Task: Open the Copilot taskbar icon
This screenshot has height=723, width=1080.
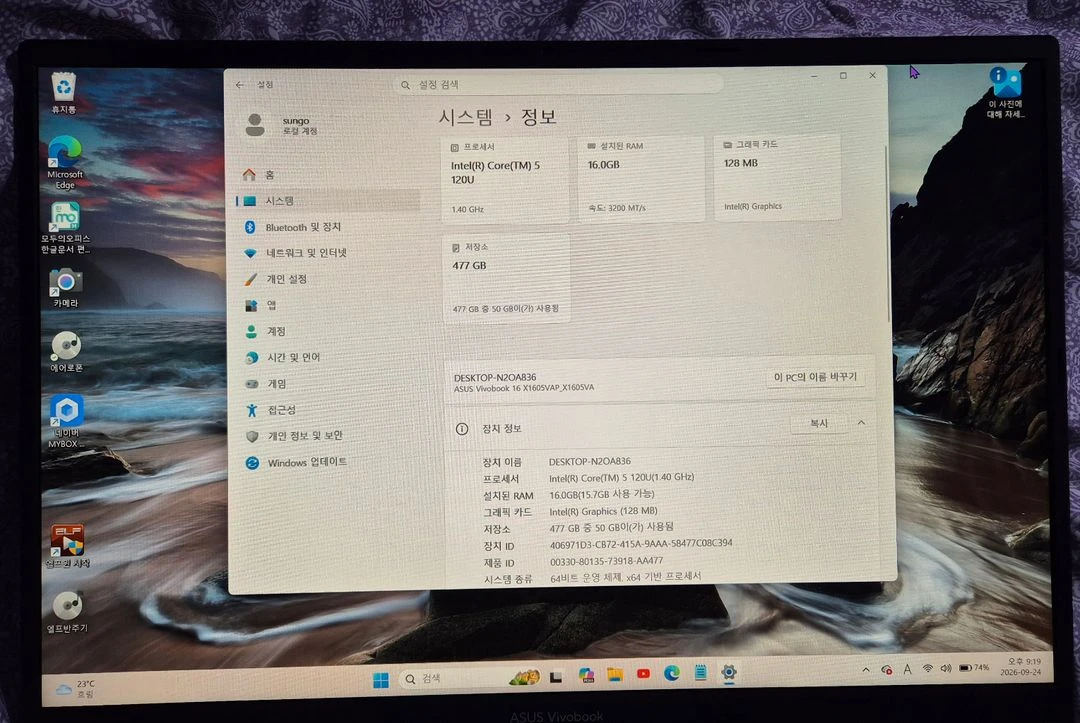Action: 586,675
